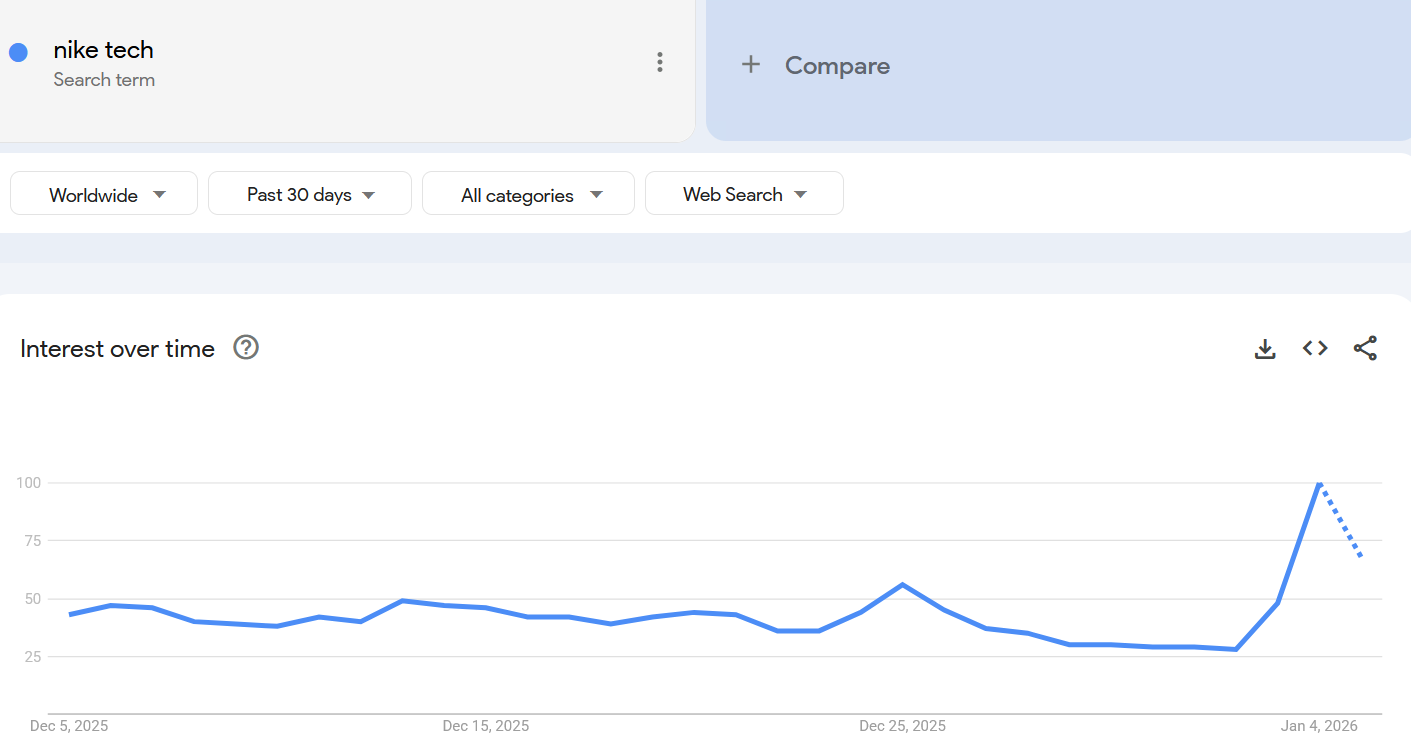Image resolution: width=1411 pixels, height=737 pixels.
Task: Click the plus icon beside Compare
Action: coord(751,65)
